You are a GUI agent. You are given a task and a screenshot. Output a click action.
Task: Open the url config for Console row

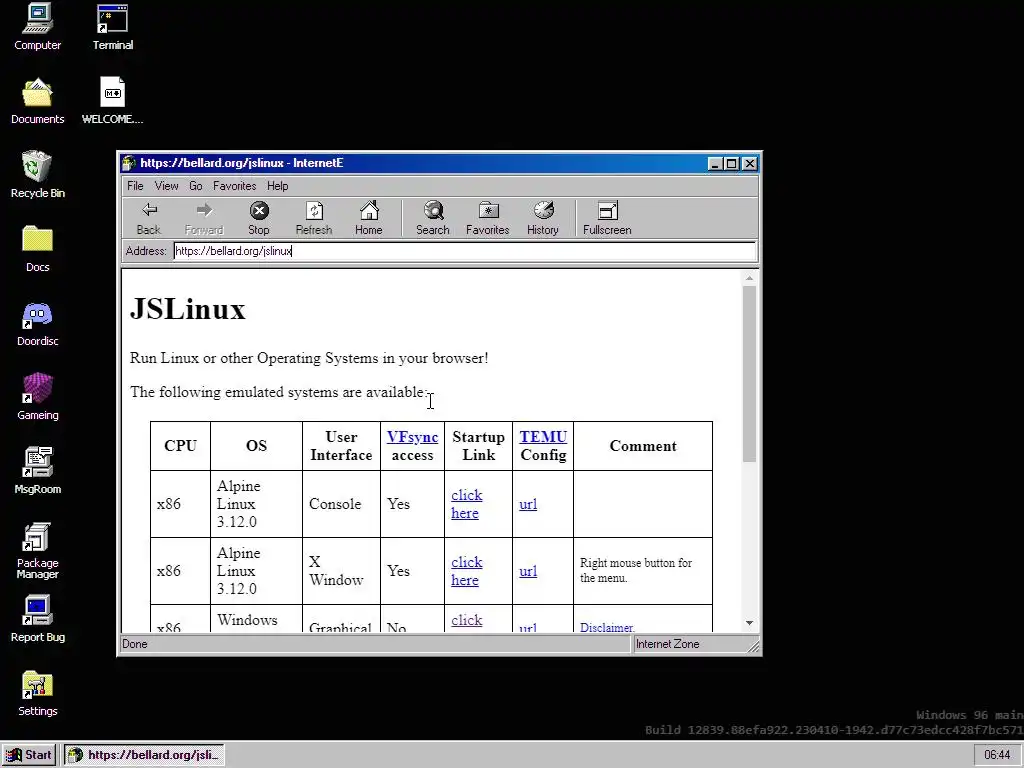[x=528, y=504]
